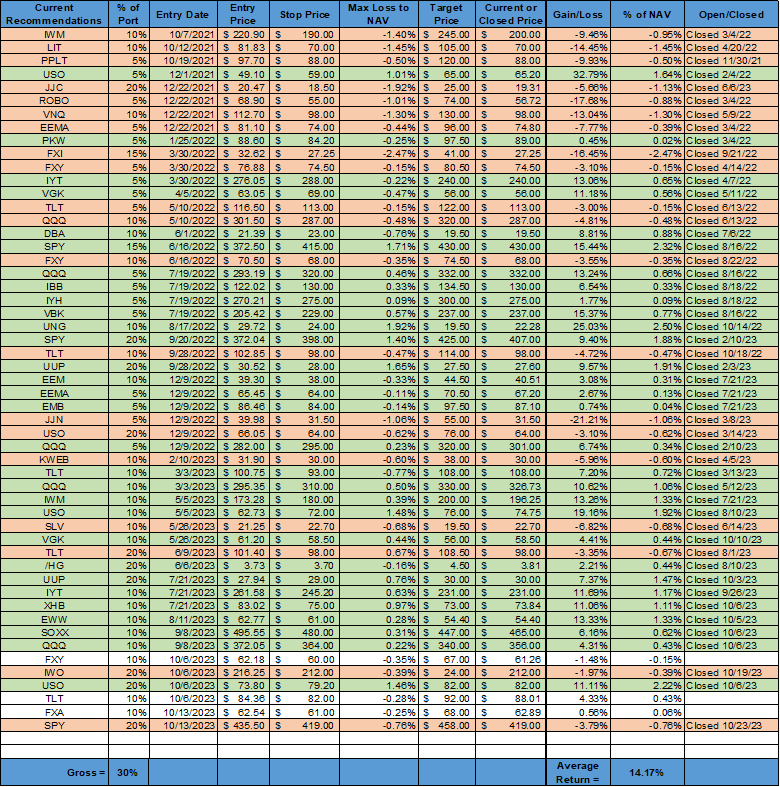The height and width of the screenshot is (787, 780).
Task: Click the Max Loss to NAV header
Action: point(378,14)
